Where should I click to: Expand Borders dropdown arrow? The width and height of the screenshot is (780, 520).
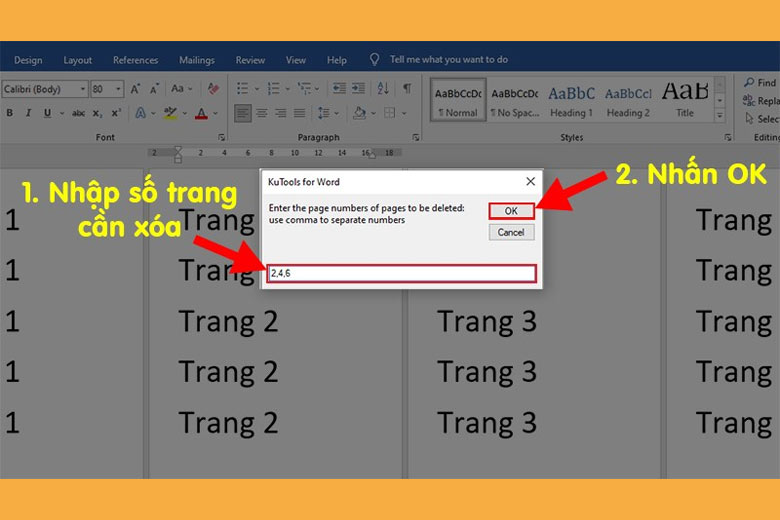(x=404, y=113)
